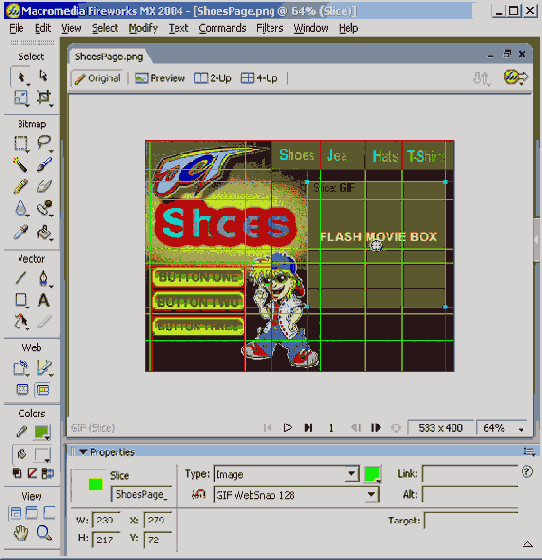The width and height of the screenshot is (542, 560).
Task: Activate the Hand tool
Action: pos(21,533)
